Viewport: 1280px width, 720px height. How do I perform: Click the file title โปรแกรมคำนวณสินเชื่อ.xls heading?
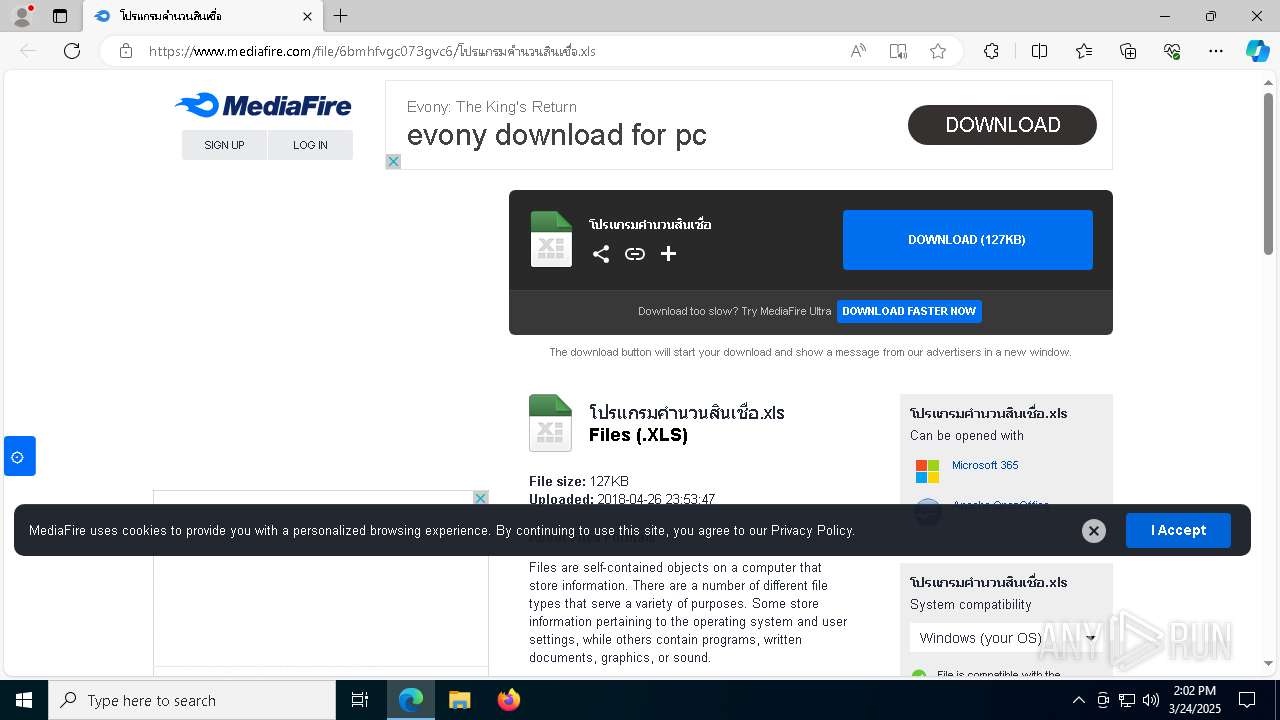click(x=687, y=413)
